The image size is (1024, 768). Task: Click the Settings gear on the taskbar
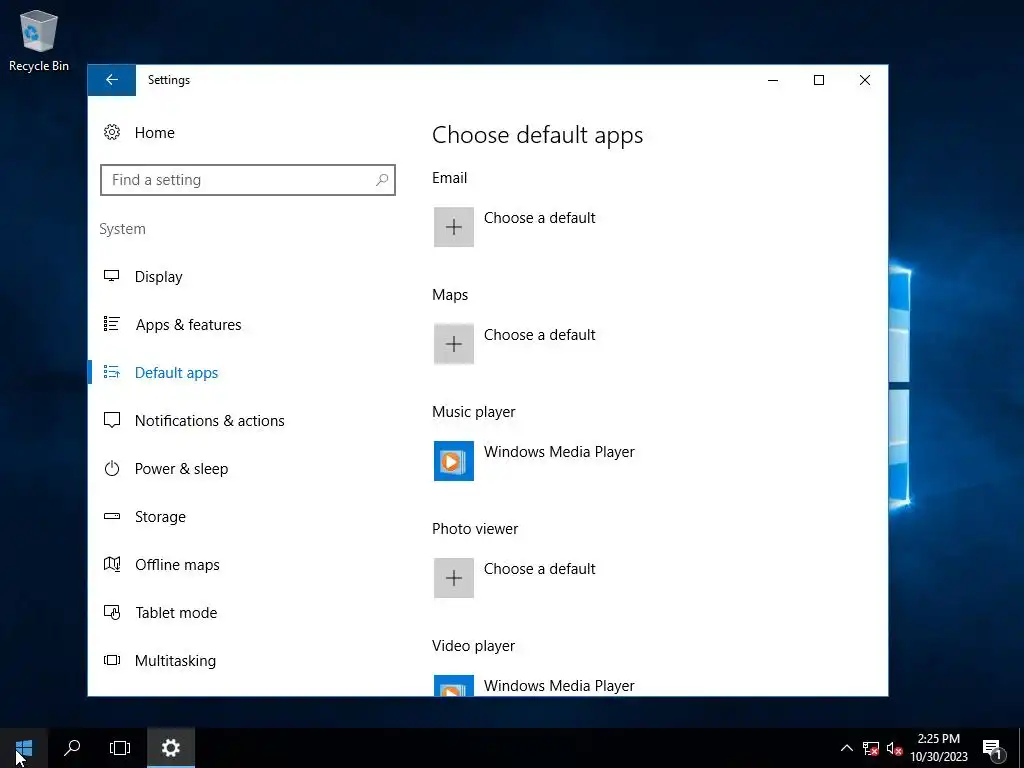click(x=170, y=748)
